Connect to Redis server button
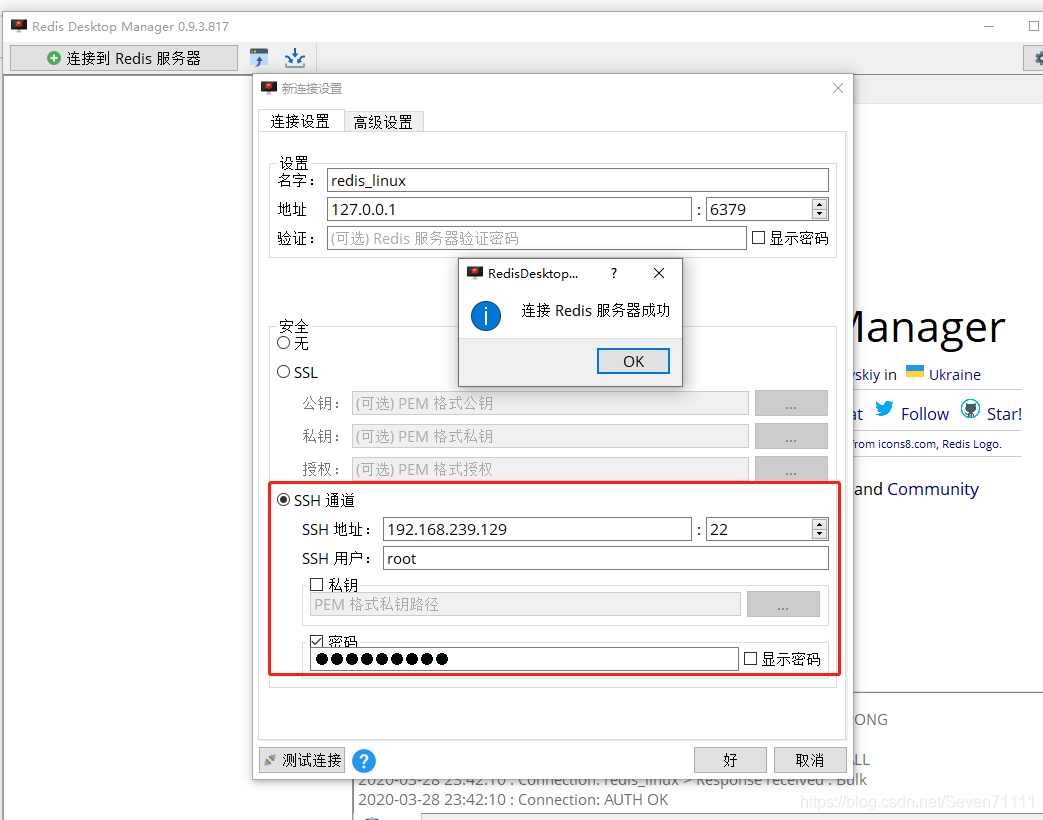Screen dimensions: 1043x820 point(124,59)
